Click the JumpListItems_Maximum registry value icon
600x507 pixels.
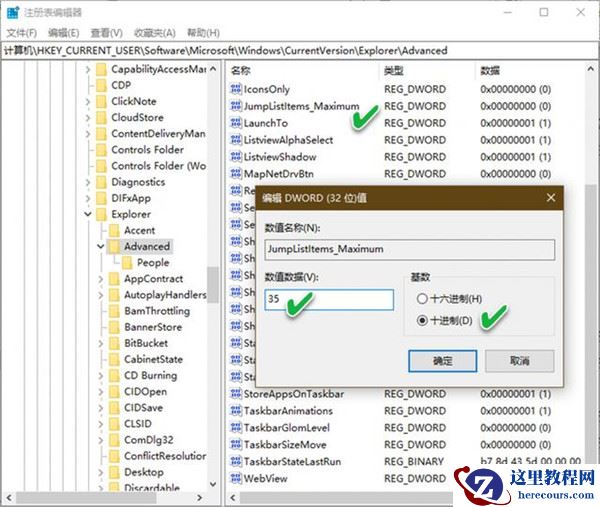click(x=236, y=106)
